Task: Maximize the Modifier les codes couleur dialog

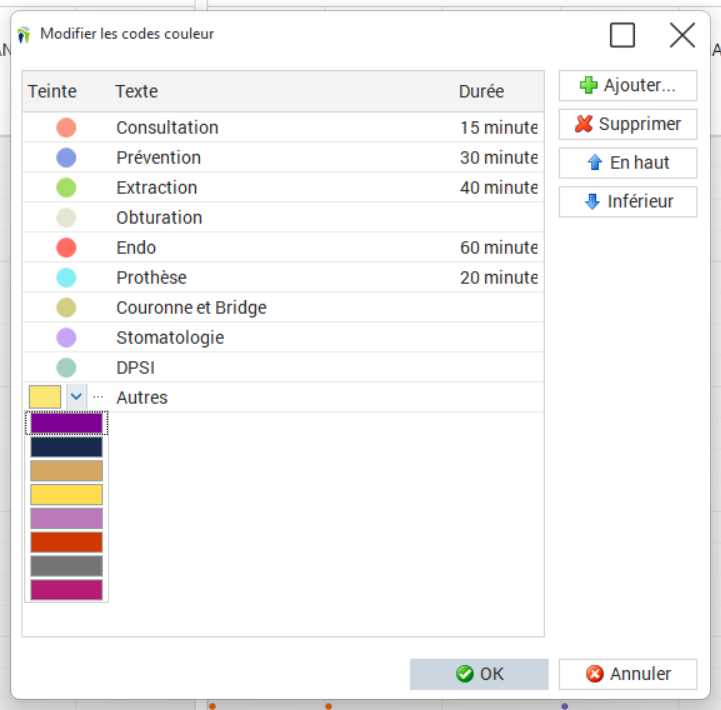Action: 622,35
